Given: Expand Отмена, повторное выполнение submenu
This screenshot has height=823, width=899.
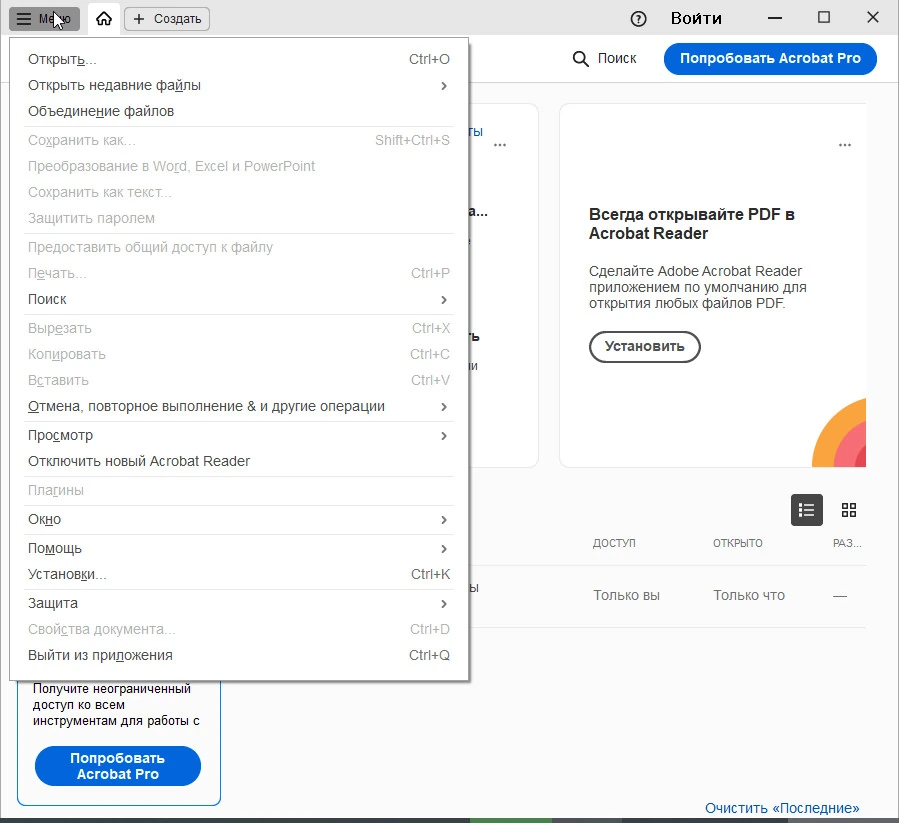Looking at the screenshot, I should click(x=239, y=407).
